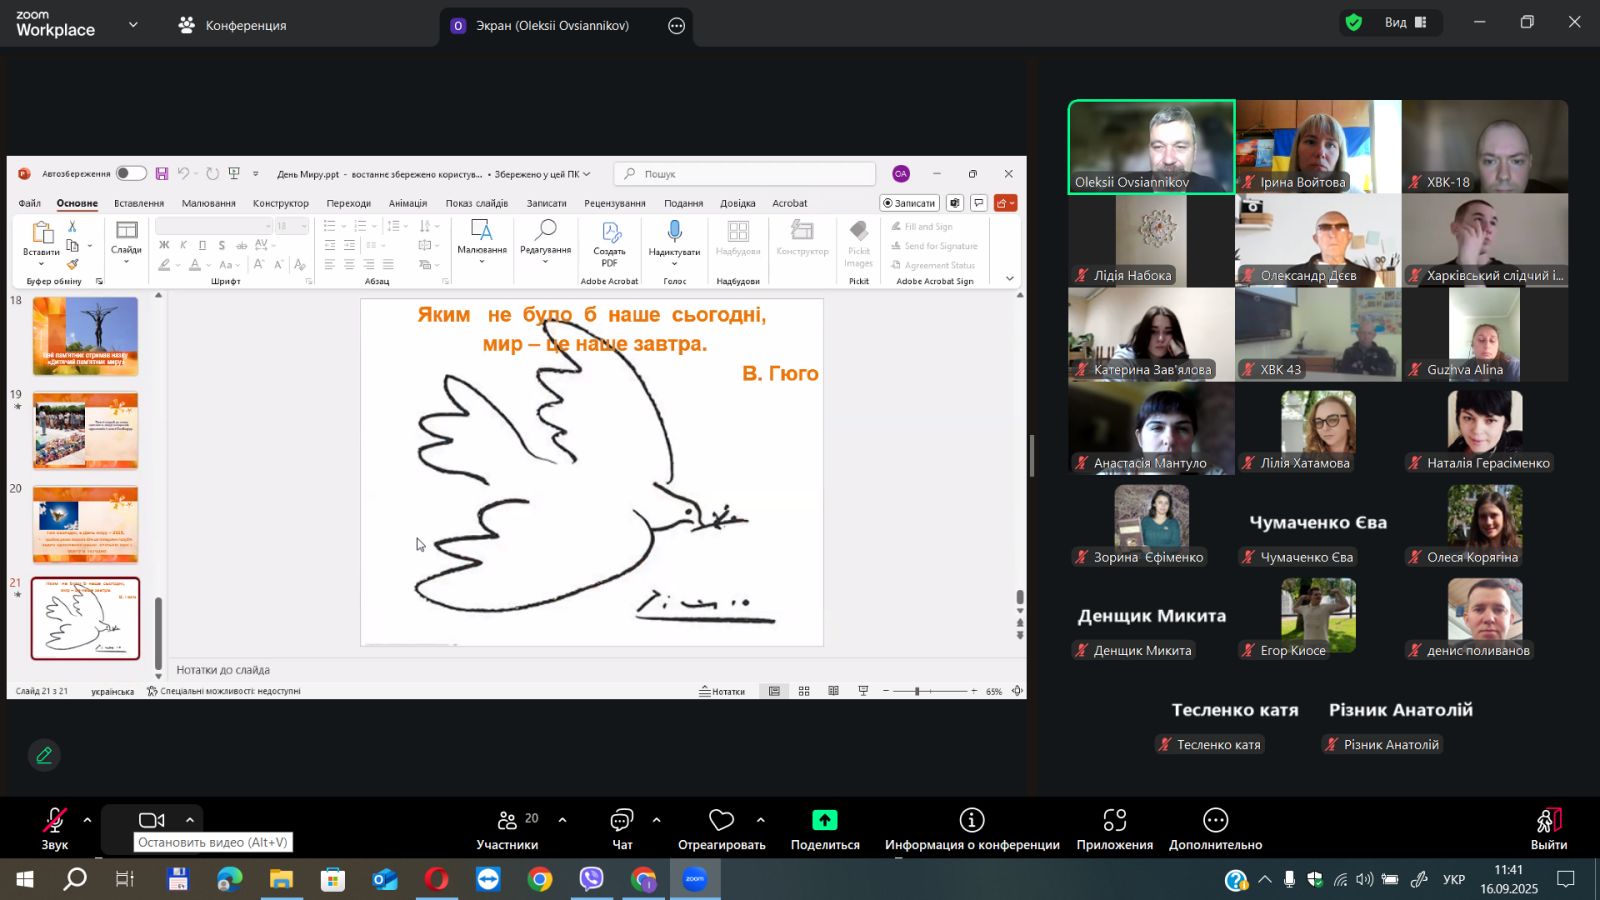Expand audio options arrow beside Sound
Viewport: 1600px width, 900px height.
[x=87, y=820]
